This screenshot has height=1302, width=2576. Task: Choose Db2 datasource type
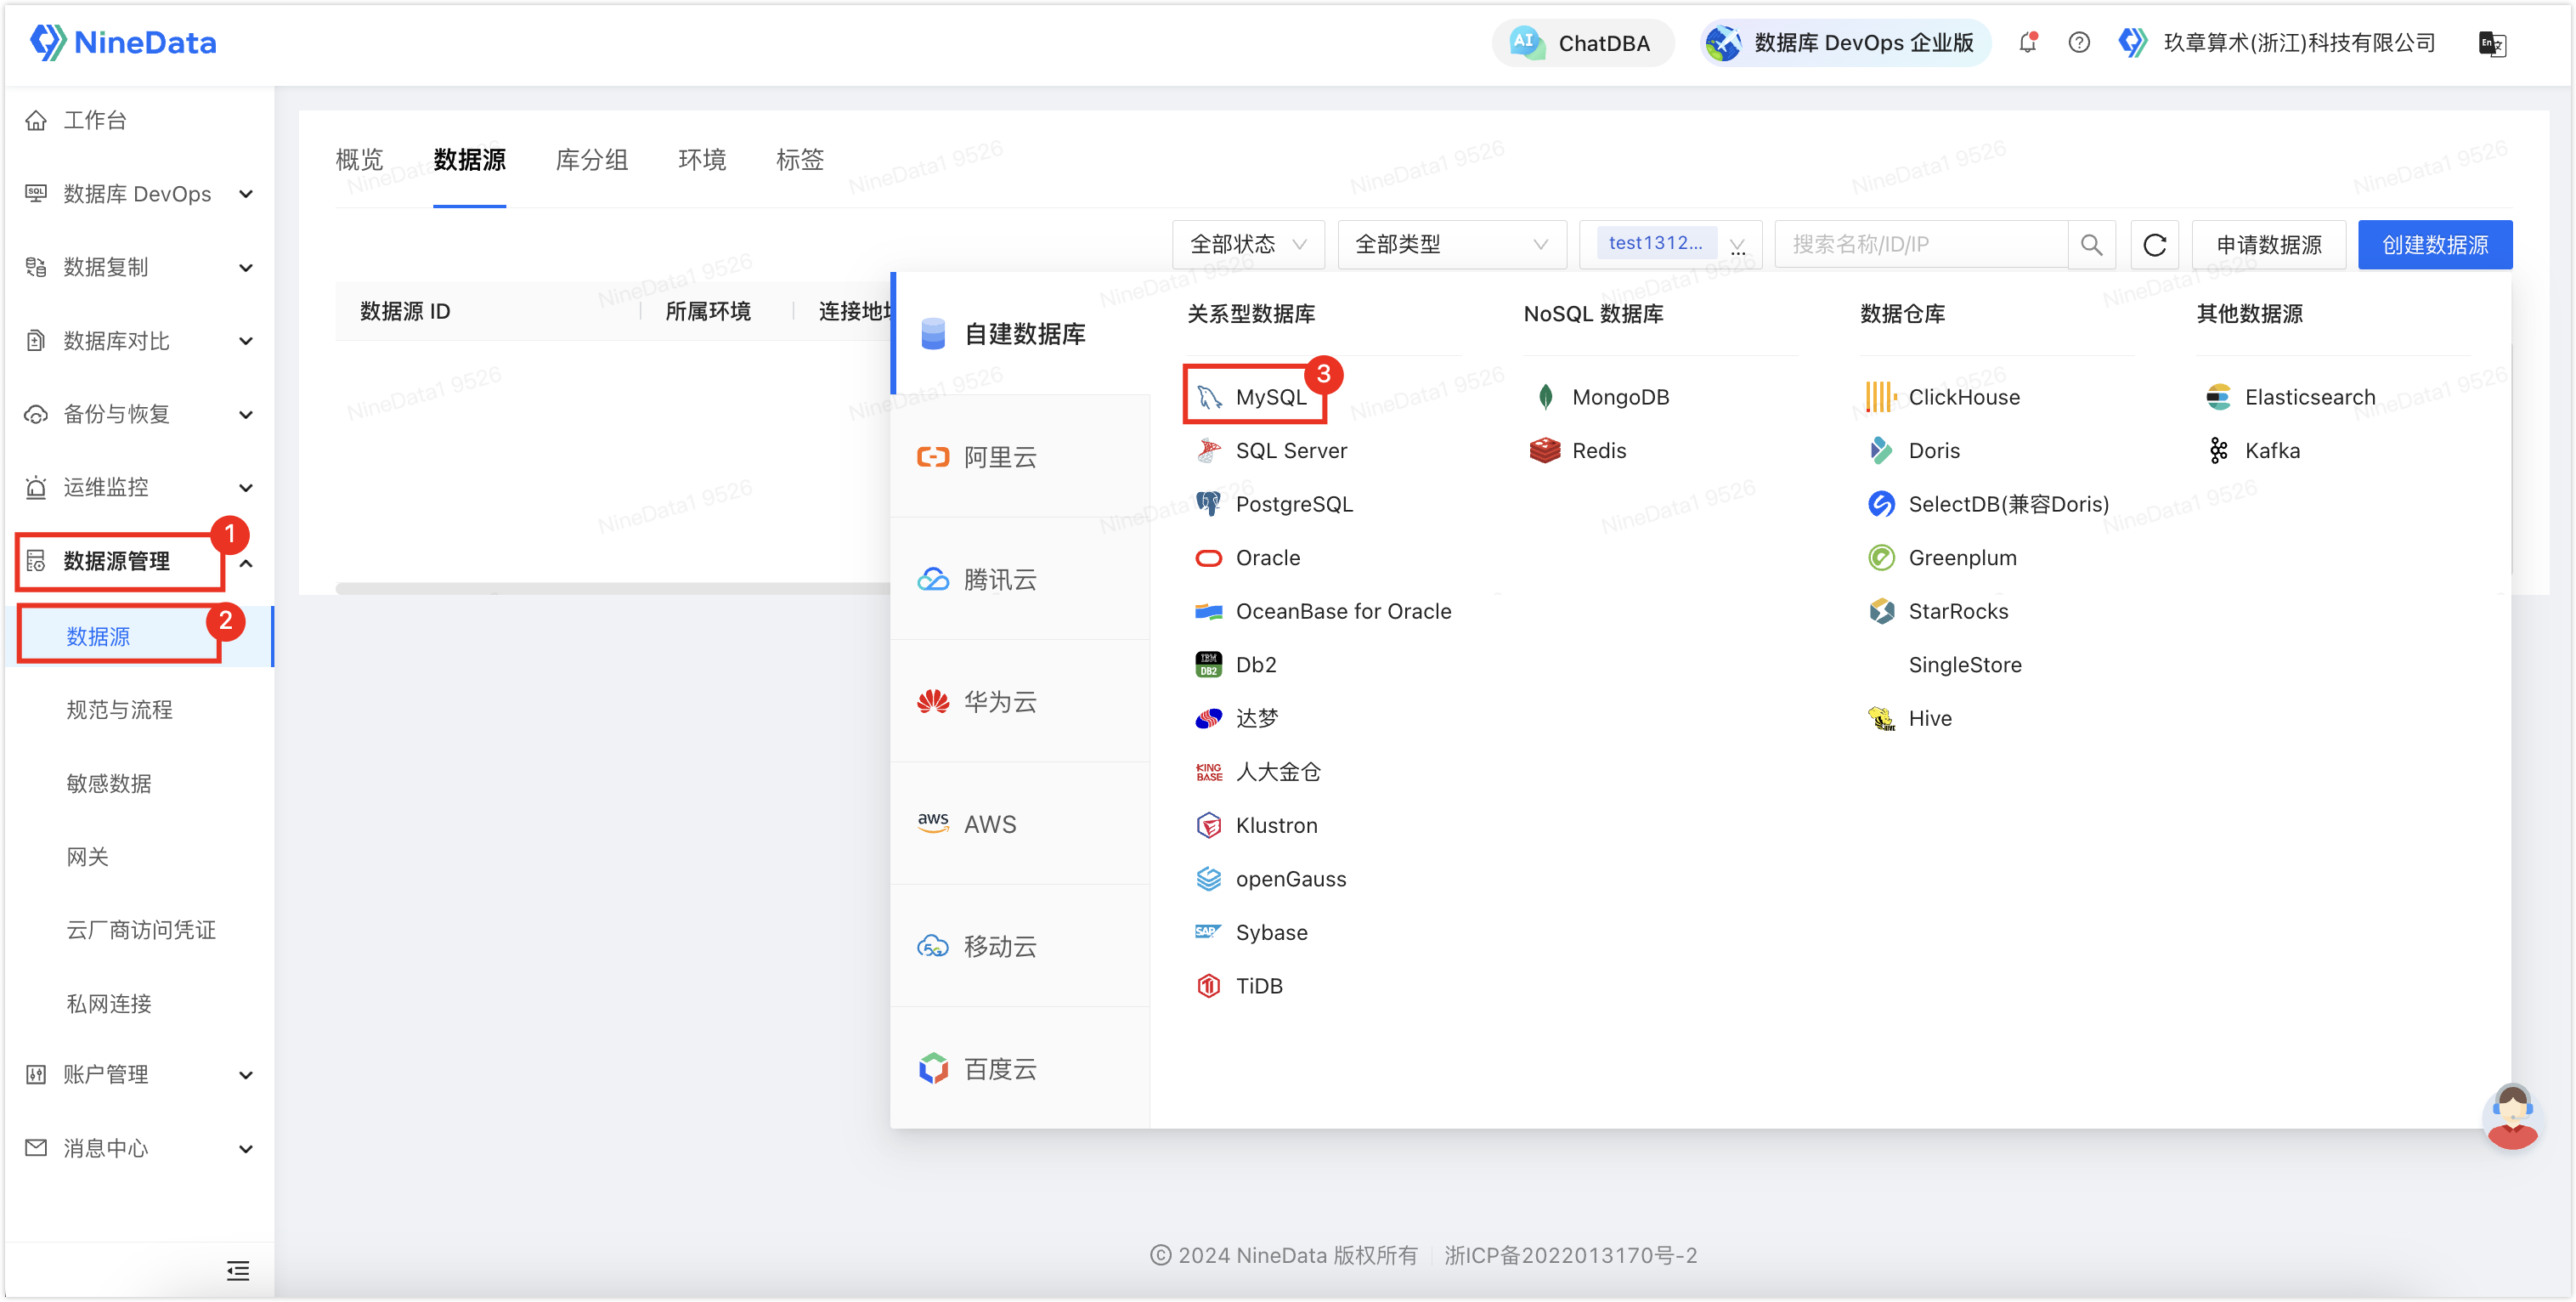[1236, 664]
